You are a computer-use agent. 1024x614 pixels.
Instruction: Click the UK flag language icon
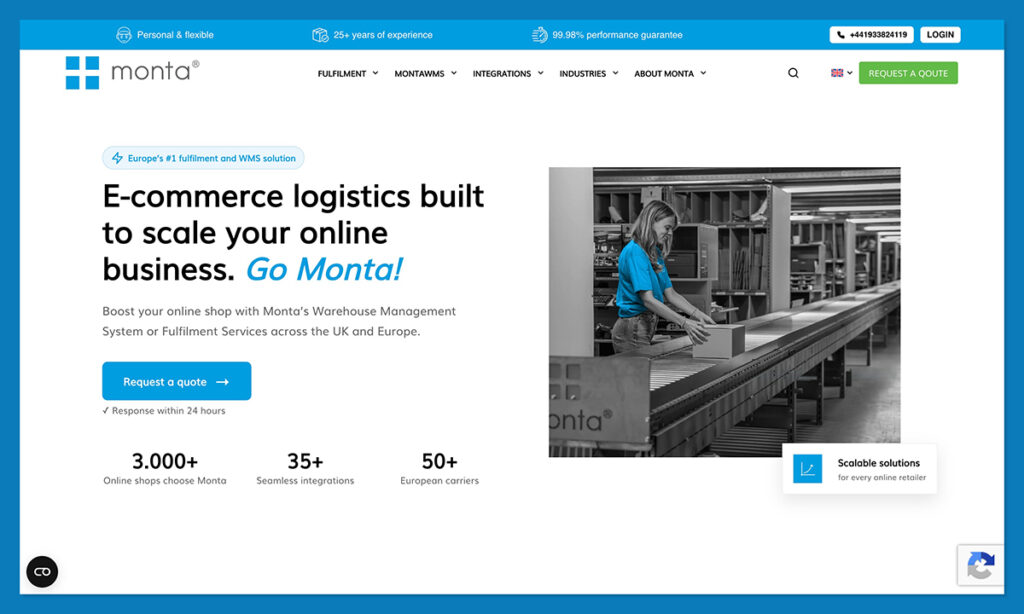[837, 73]
